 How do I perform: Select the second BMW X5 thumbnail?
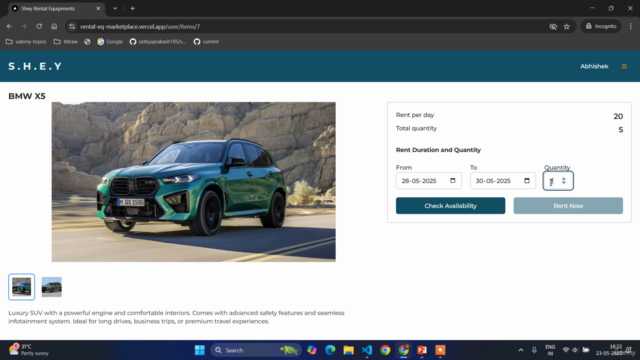[51, 287]
